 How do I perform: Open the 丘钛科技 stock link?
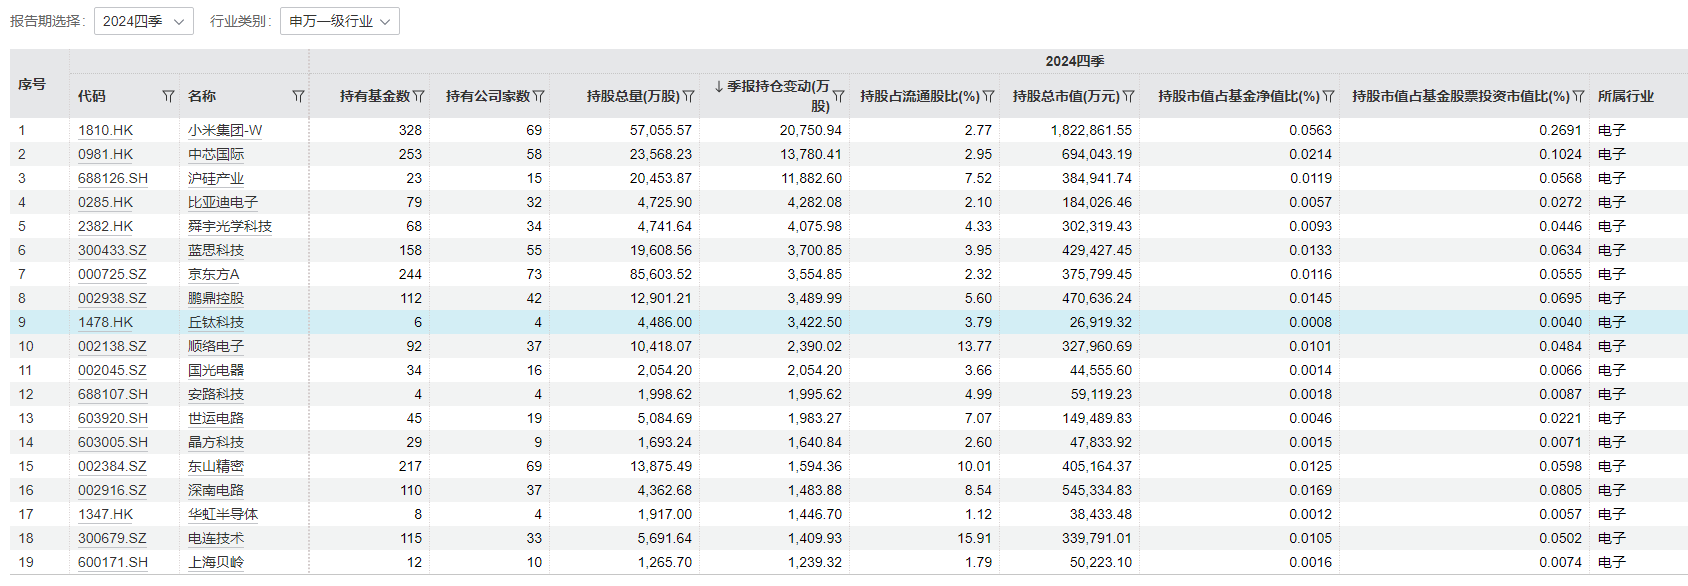(216, 322)
